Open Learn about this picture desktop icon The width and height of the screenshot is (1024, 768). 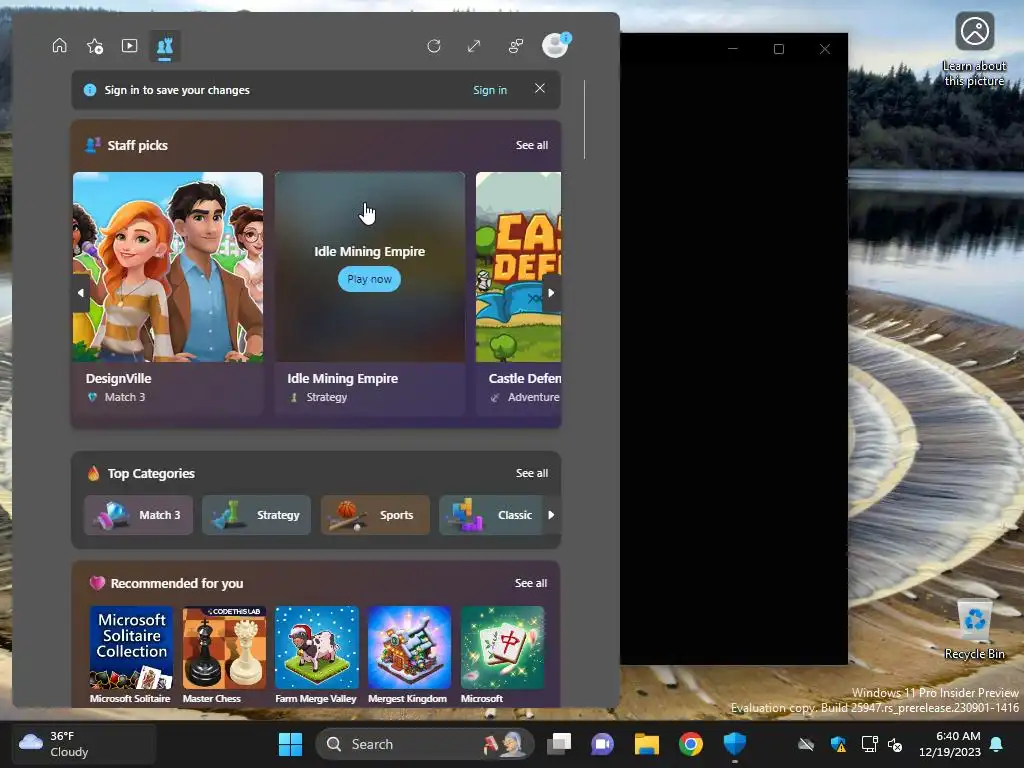coord(974,50)
